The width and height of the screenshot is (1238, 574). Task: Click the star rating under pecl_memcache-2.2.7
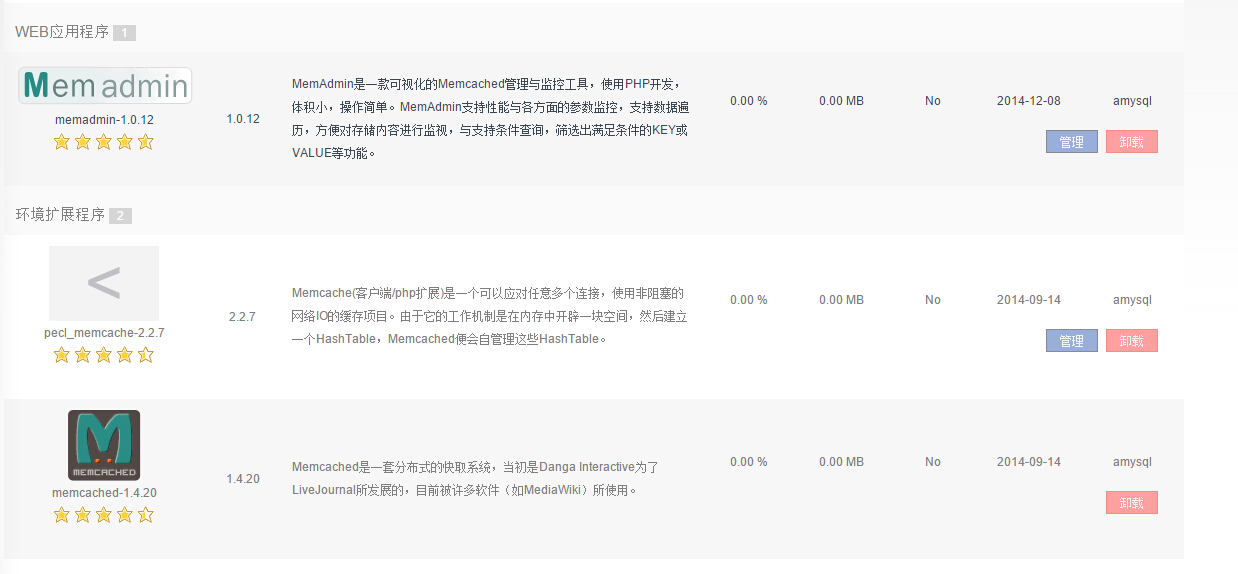tap(104, 355)
